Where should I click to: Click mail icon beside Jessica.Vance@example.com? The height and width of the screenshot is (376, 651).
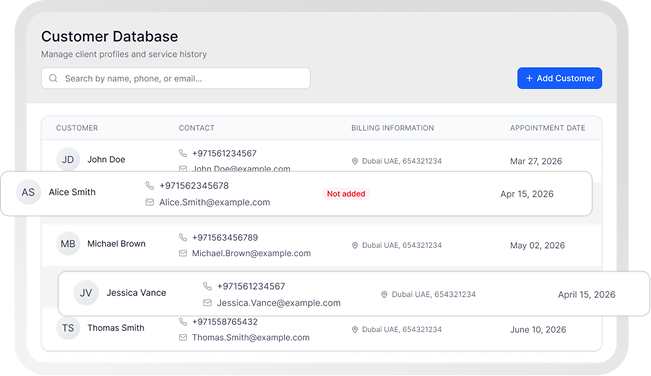pyautogui.click(x=207, y=303)
